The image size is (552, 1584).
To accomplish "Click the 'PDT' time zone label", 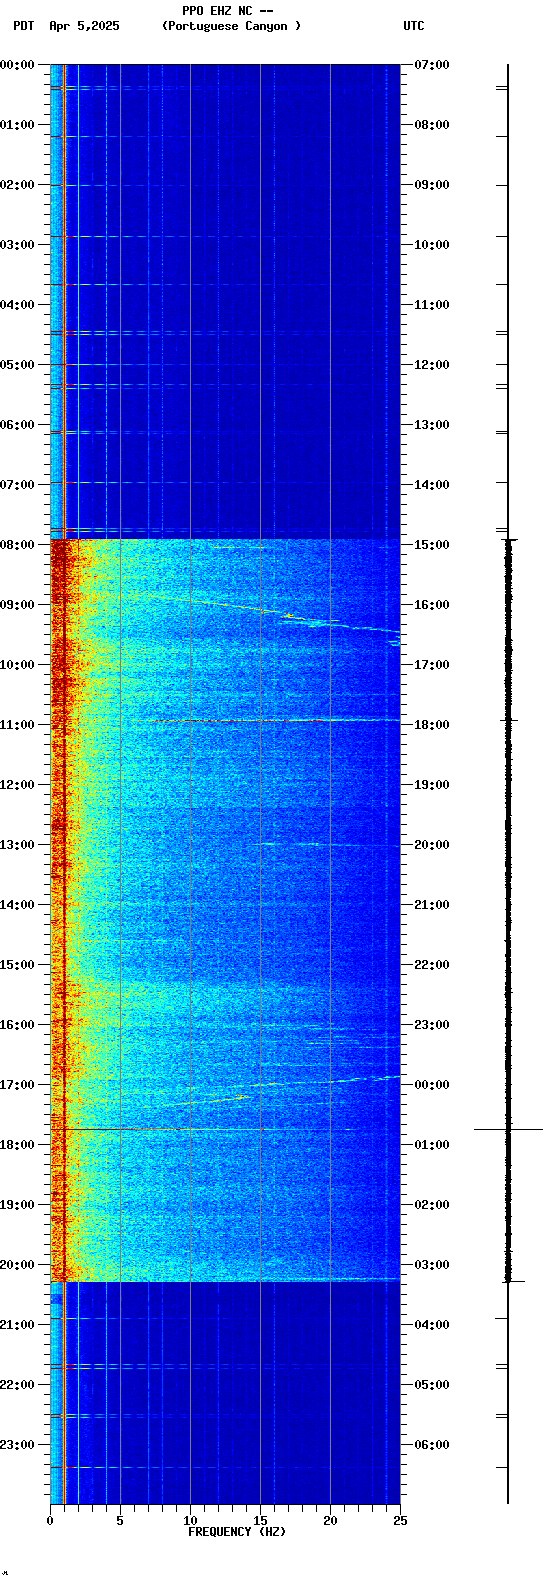I will click(x=23, y=26).
